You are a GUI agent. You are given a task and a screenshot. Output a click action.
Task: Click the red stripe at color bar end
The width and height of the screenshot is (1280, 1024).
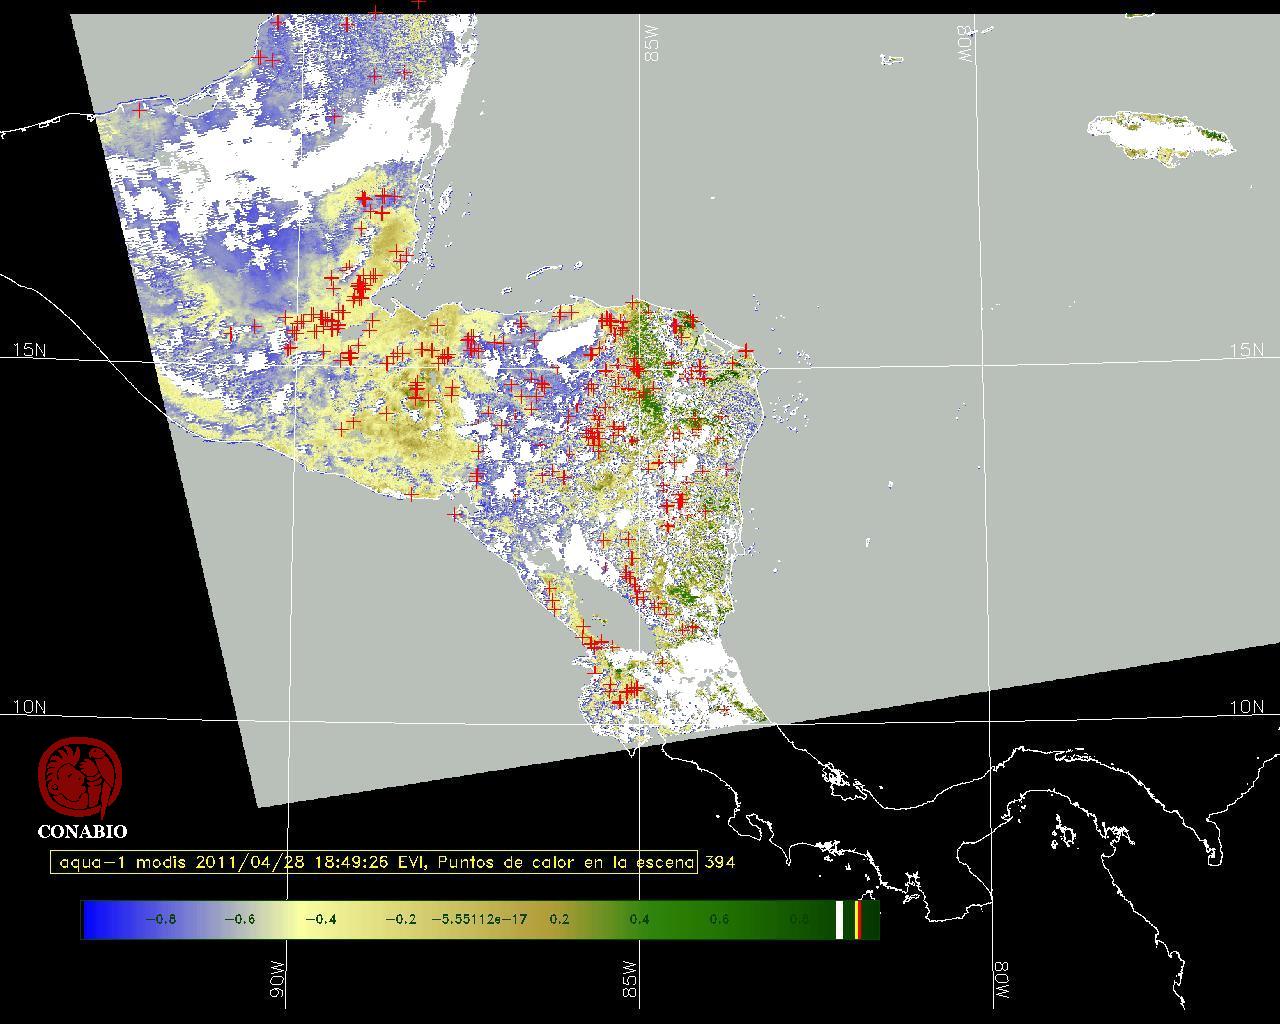pos(858,919)
